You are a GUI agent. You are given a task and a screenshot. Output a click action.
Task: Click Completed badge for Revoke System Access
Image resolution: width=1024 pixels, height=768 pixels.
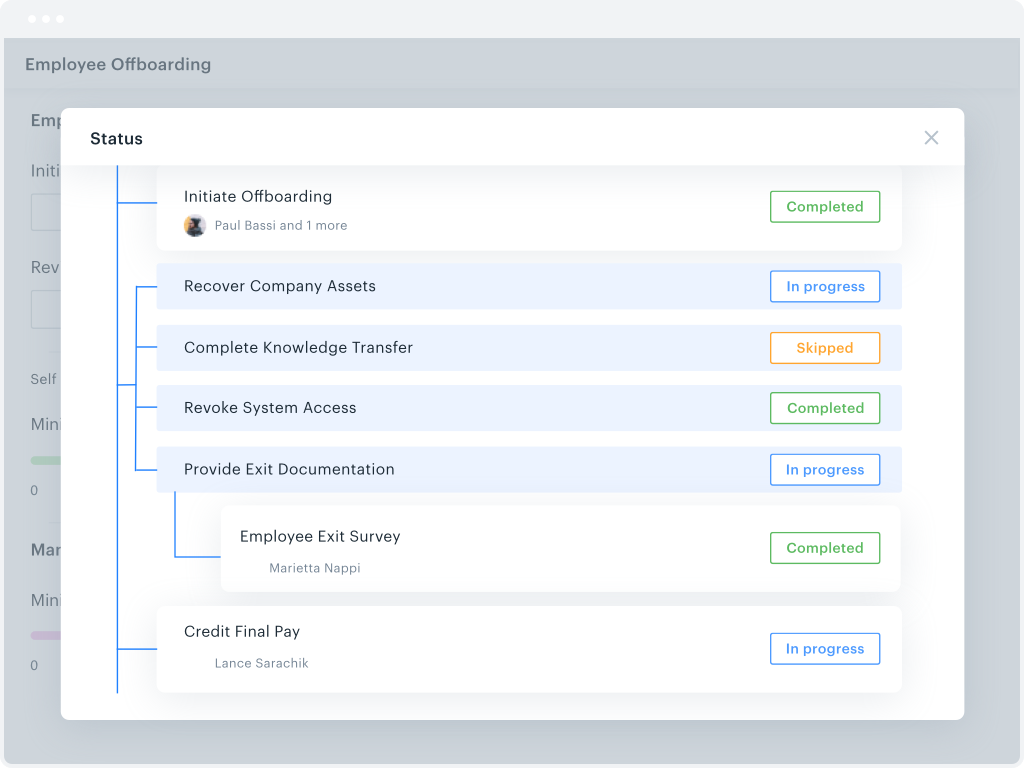824,408
